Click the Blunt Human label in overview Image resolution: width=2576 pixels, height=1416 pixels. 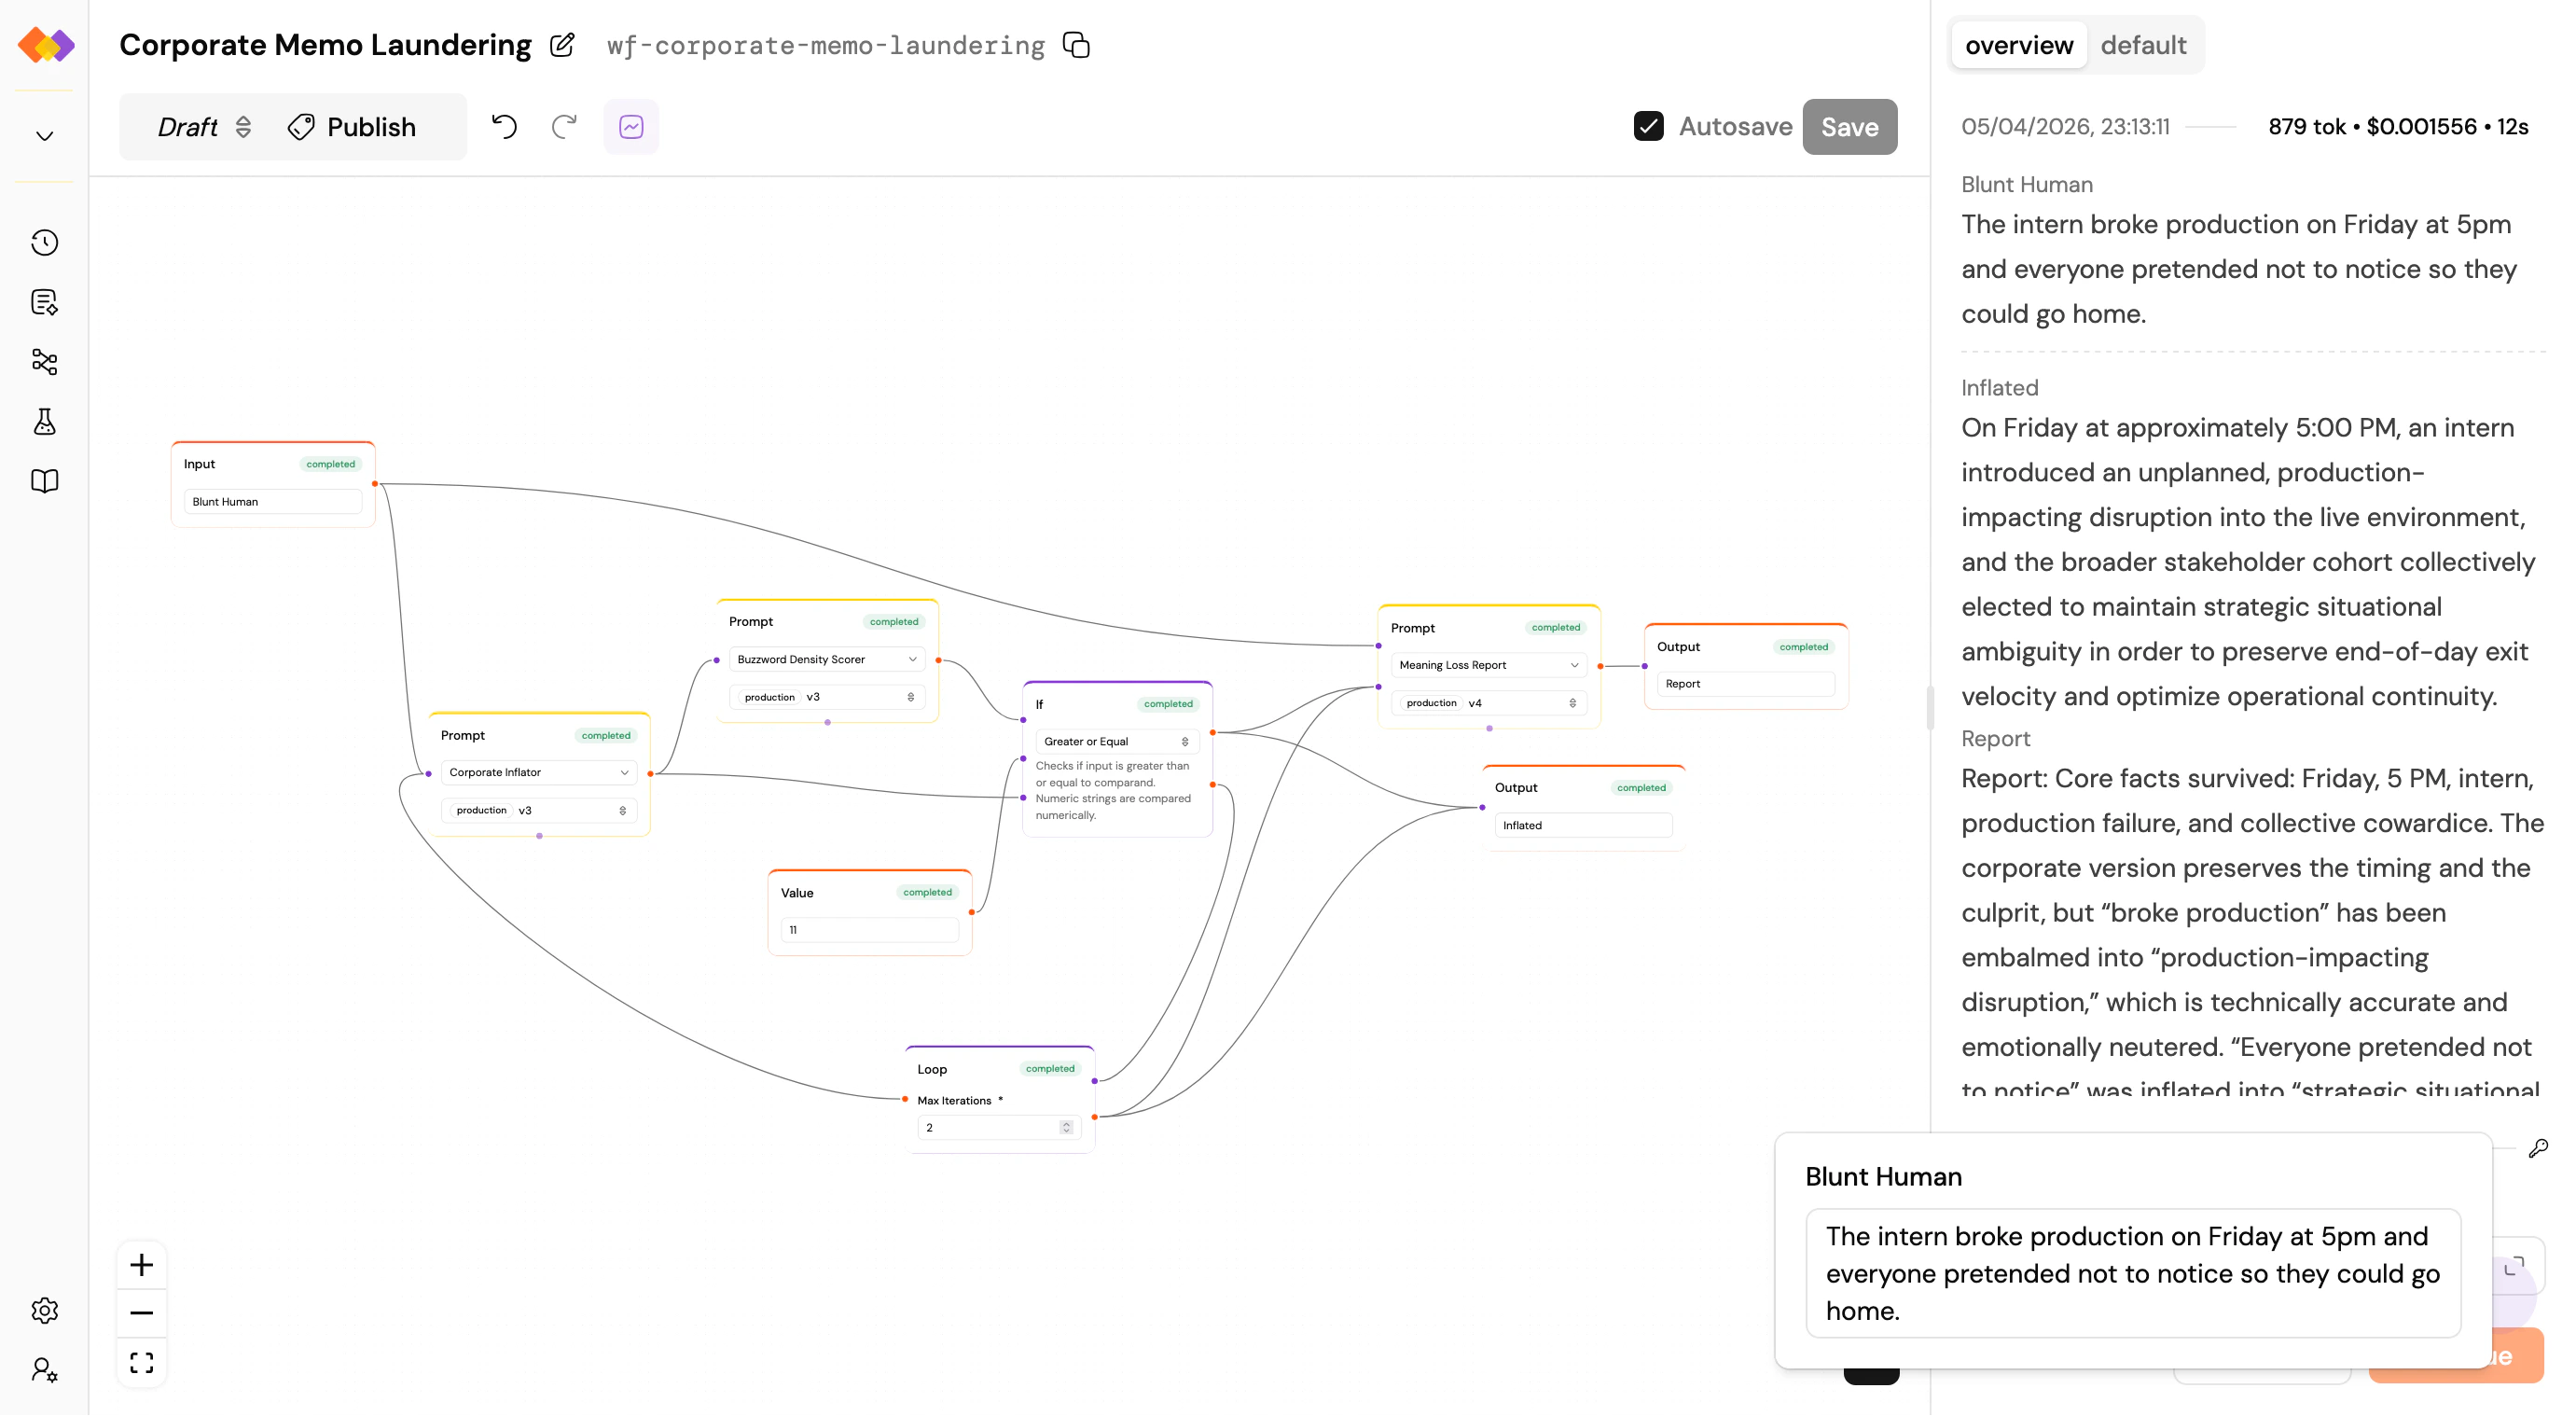[x=2026, y=185]
